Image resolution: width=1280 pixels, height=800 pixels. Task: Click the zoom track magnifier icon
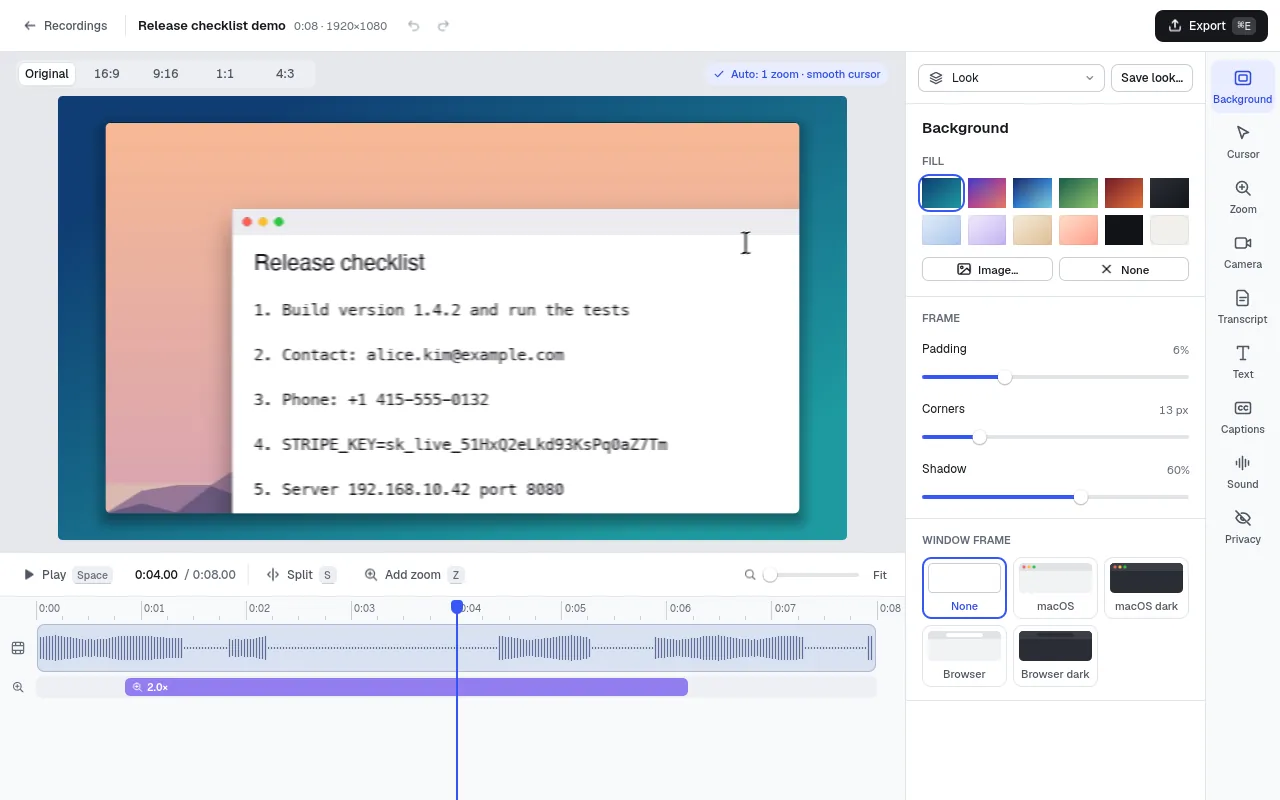pos(18,687)
